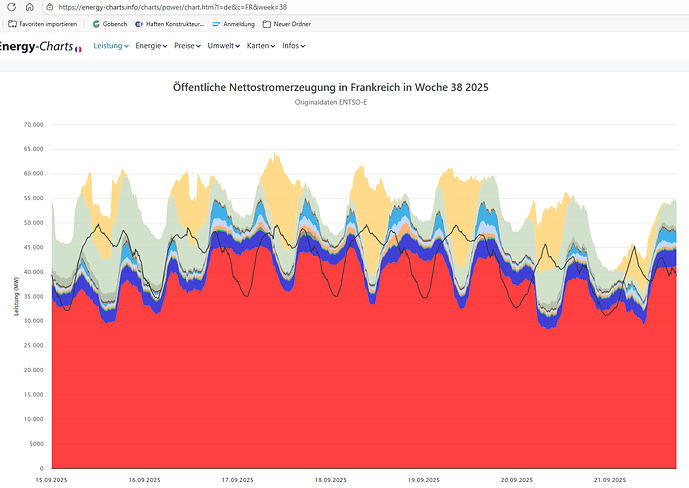Open the Neuer Ordner bookmark folder

point(286,24)
